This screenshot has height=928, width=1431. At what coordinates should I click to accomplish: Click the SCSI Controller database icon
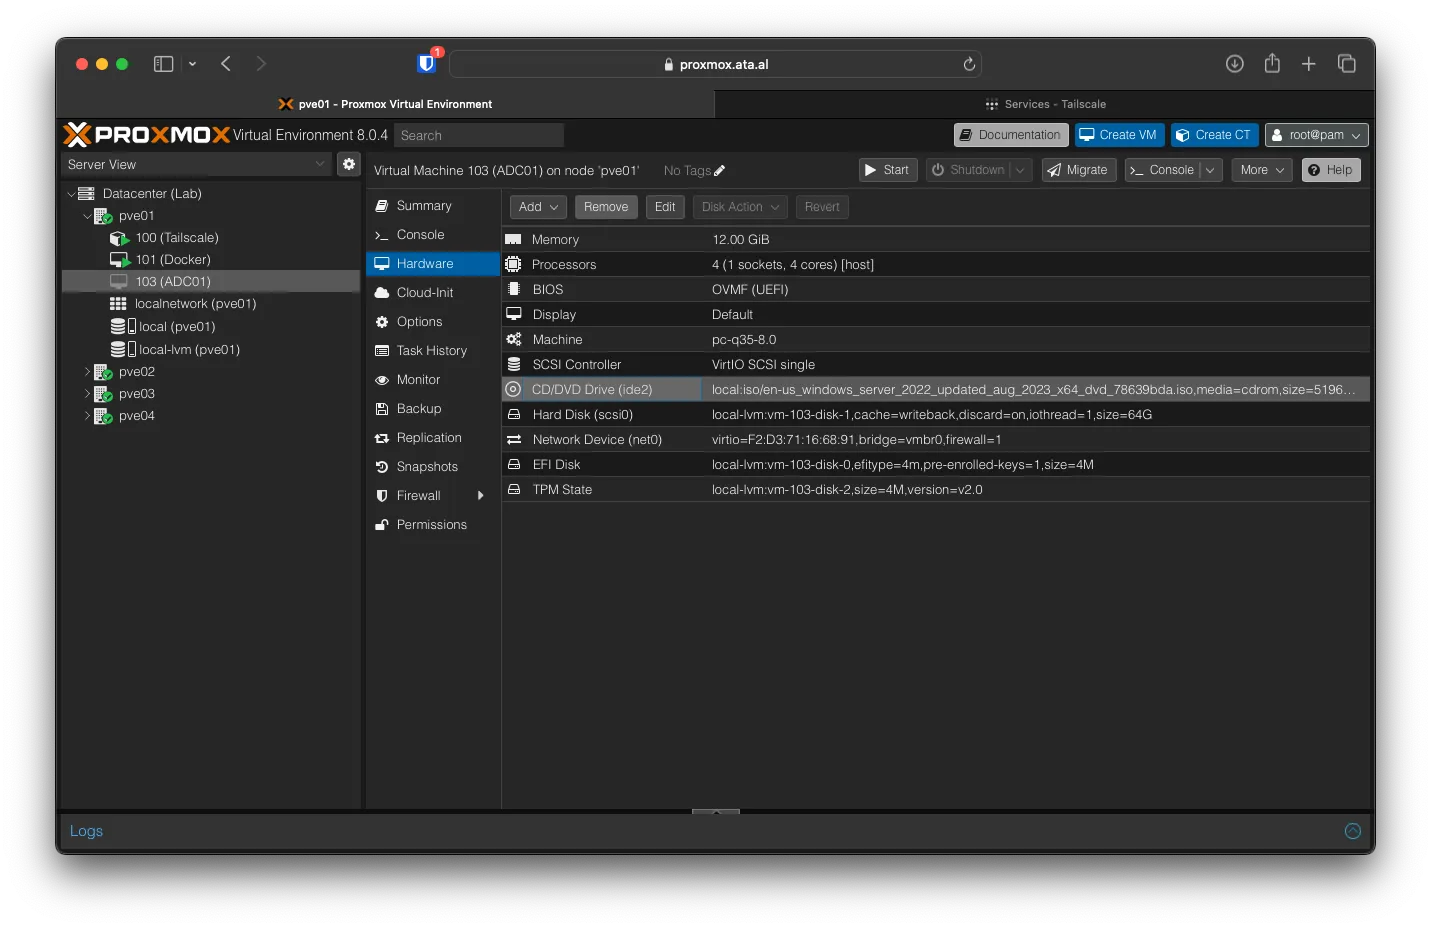tap(514, 365)
